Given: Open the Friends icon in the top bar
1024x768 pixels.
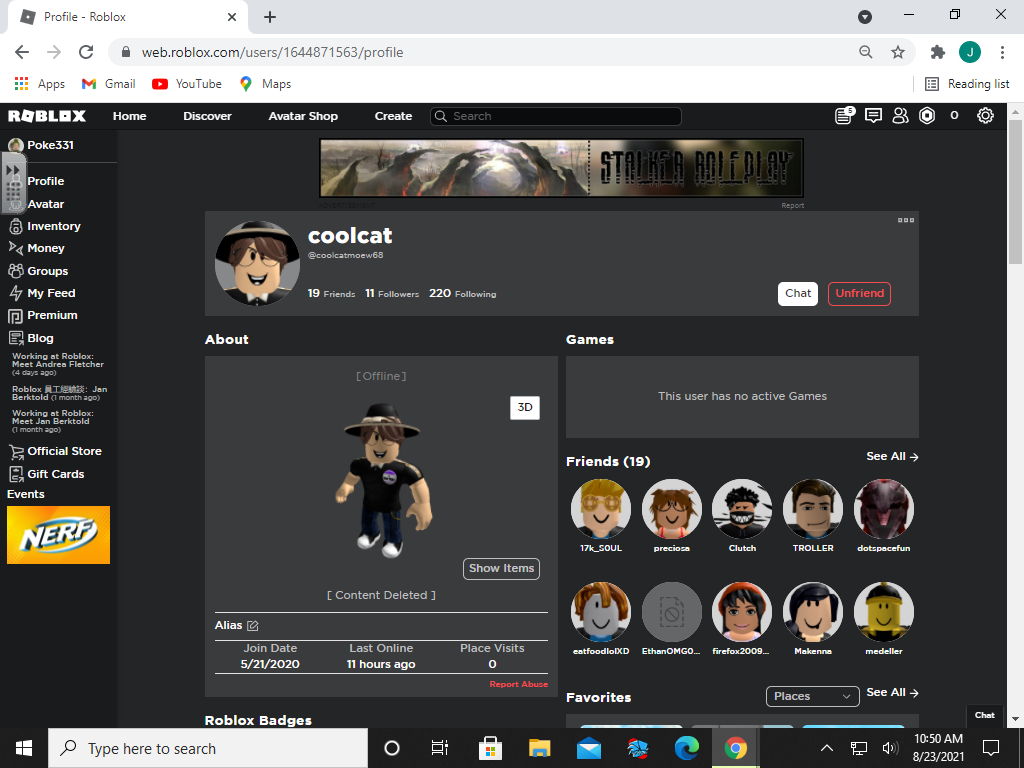Looking at the screenshot, I should click(900, 116).
